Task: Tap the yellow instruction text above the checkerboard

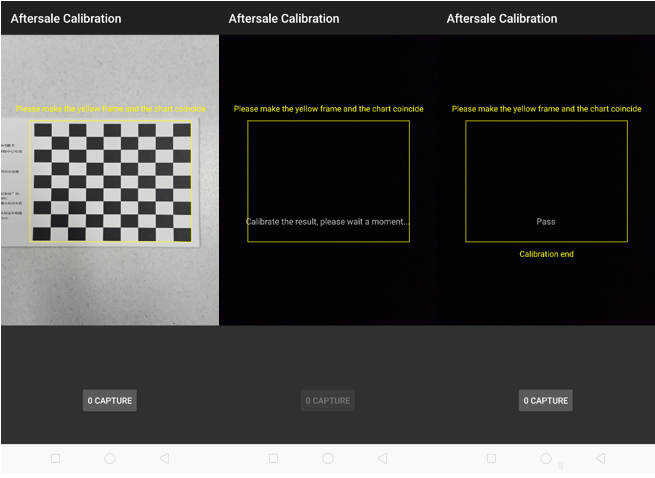Action: (x=110, y=108)
